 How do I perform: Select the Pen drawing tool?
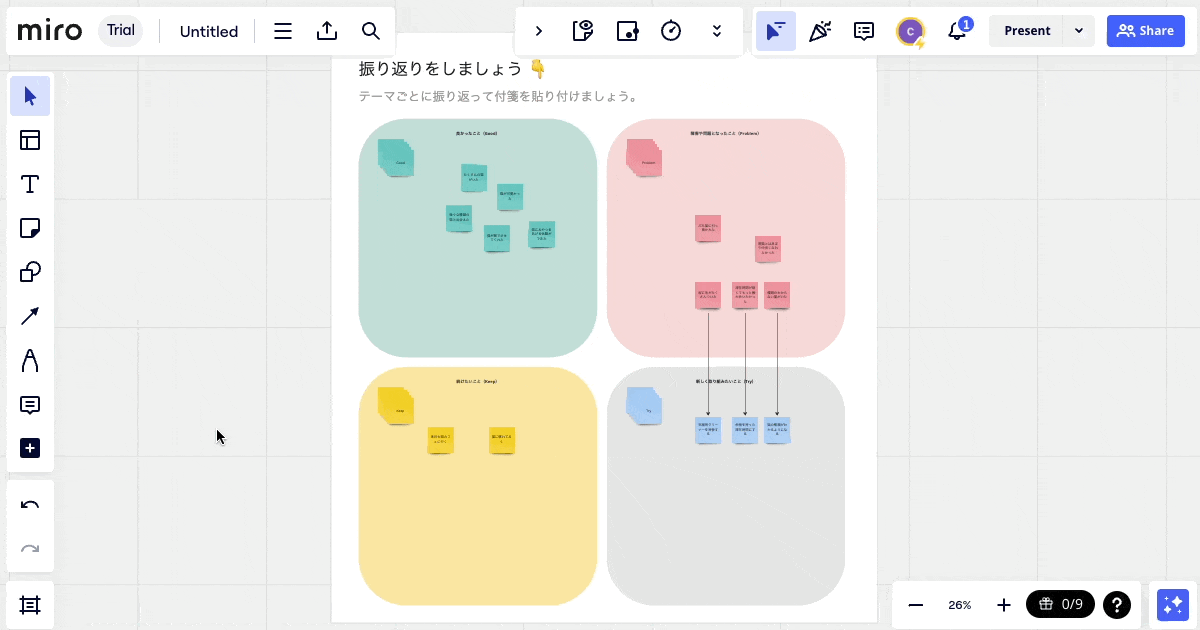click(30, 360)
